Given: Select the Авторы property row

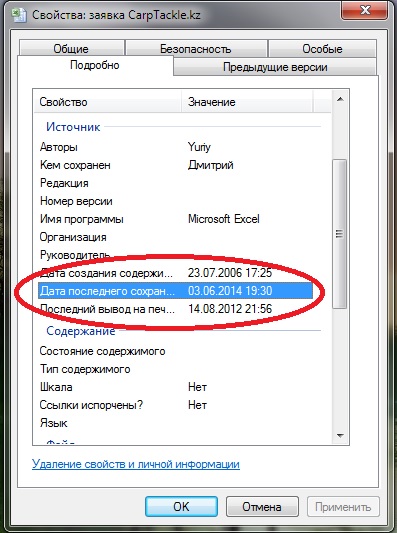Looking at the screenshot, I should [175, 147].
